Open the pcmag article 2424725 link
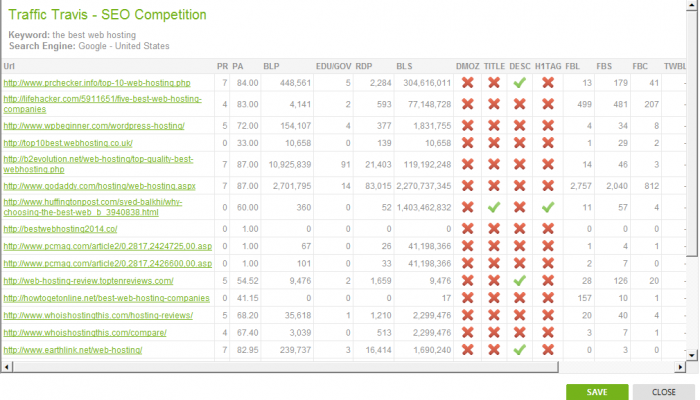The image size is (700, 400). pyautogui.click(x=108, y=246)
